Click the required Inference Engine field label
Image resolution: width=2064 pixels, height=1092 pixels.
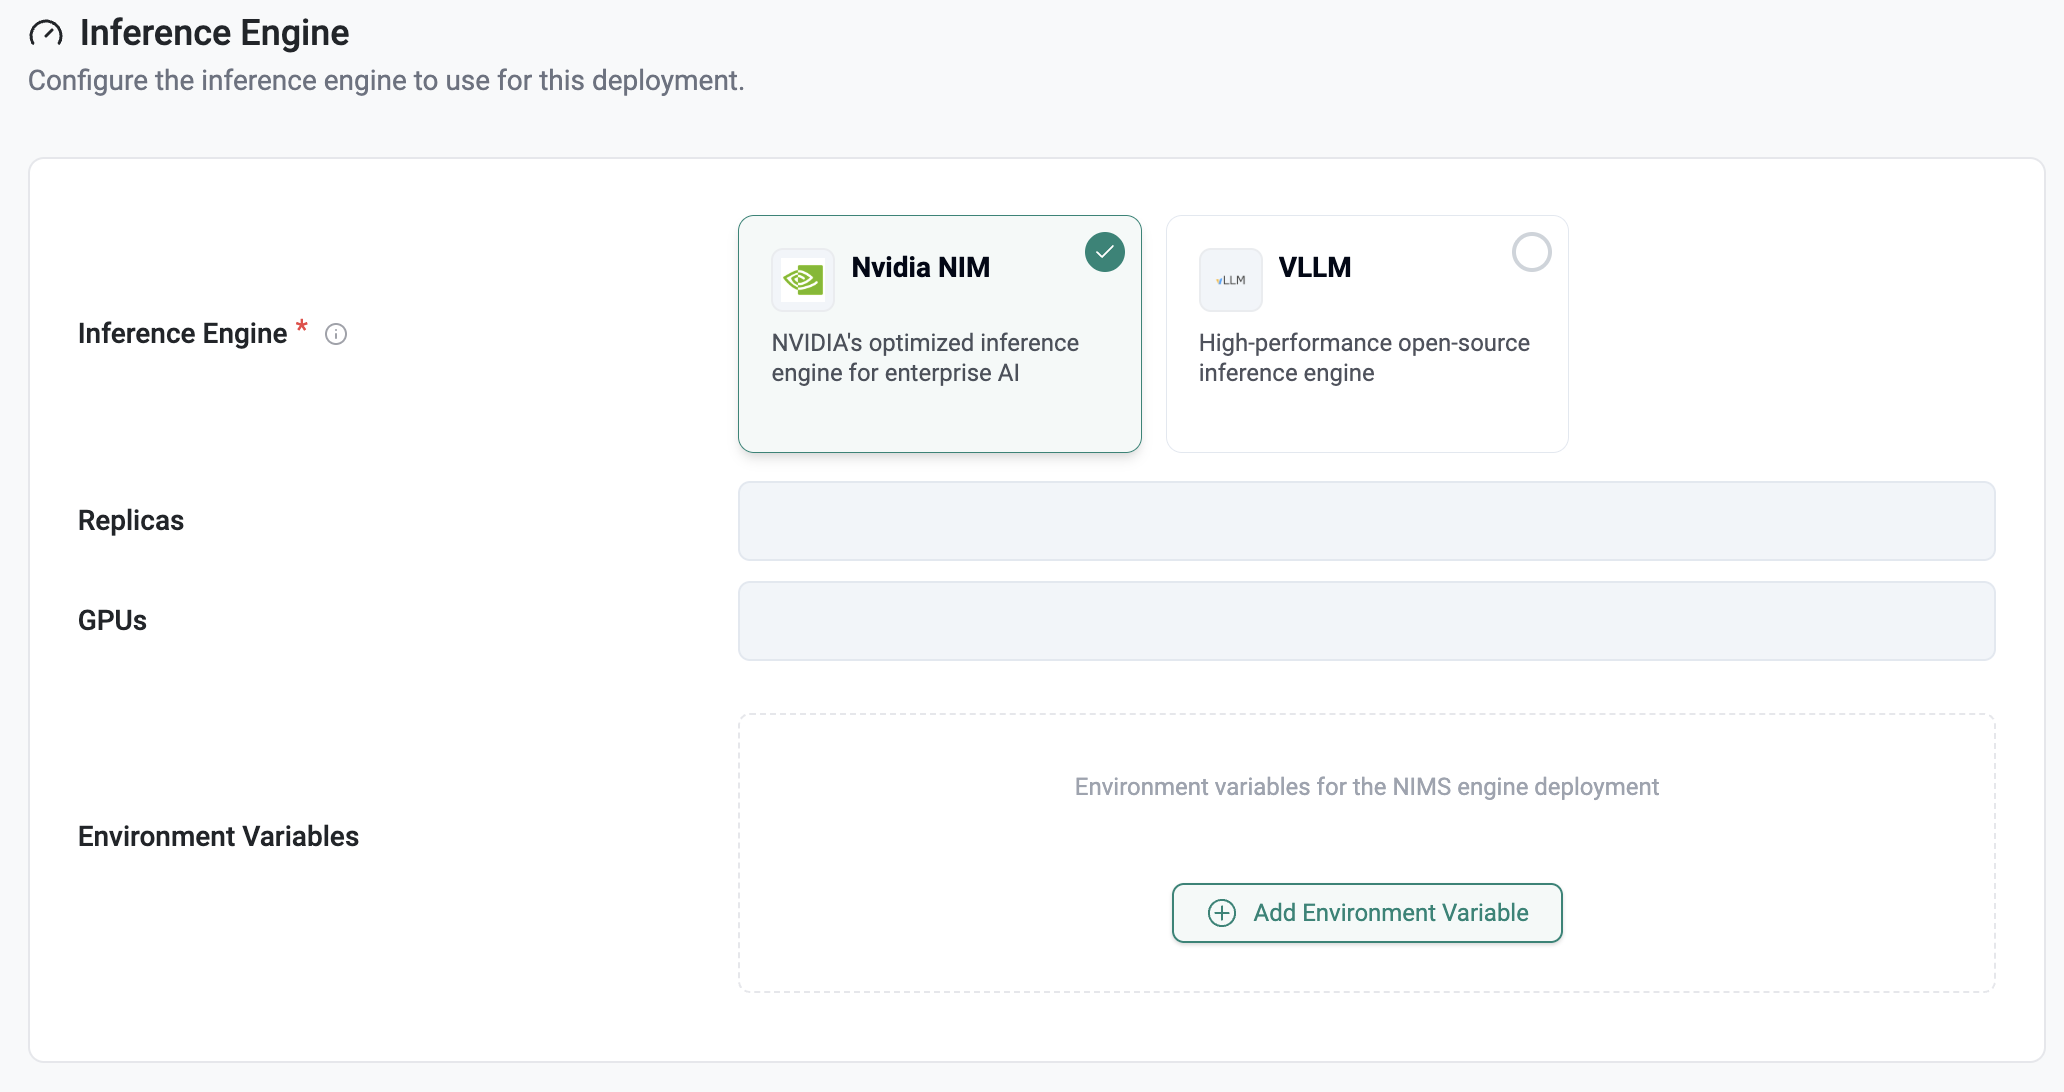click(x=182, y=333)
